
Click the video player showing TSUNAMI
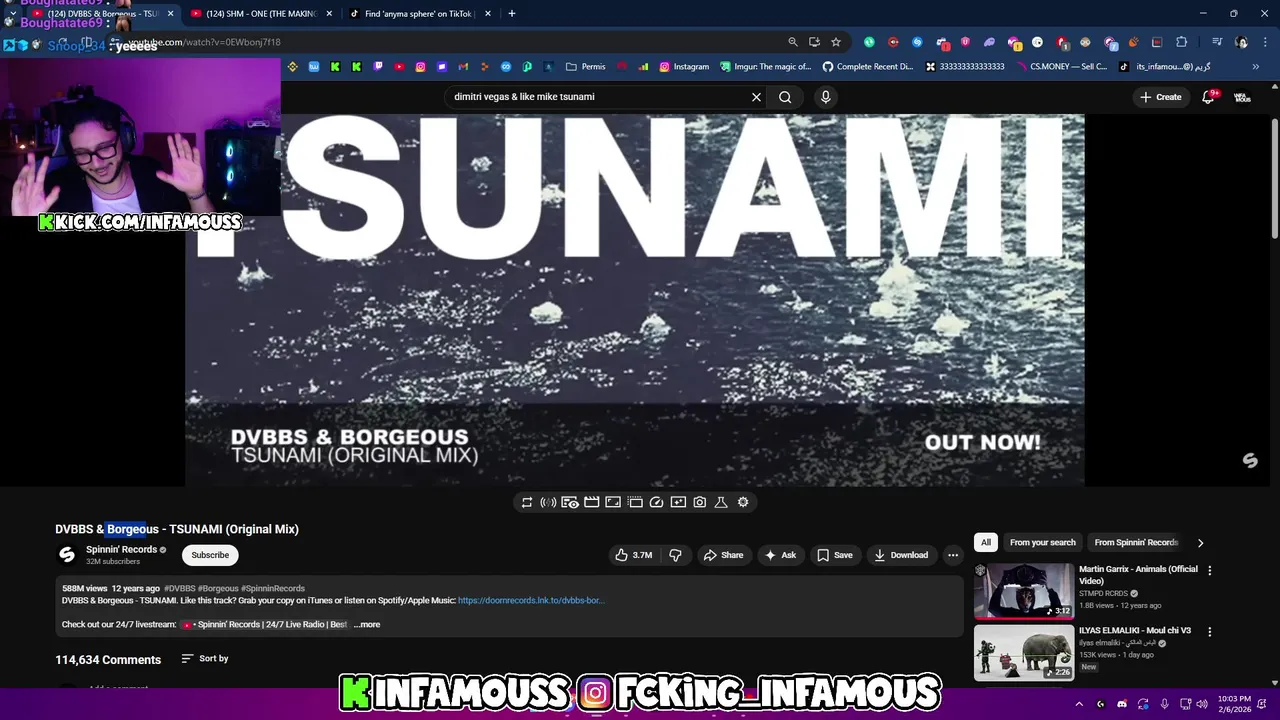click(635, 300)
